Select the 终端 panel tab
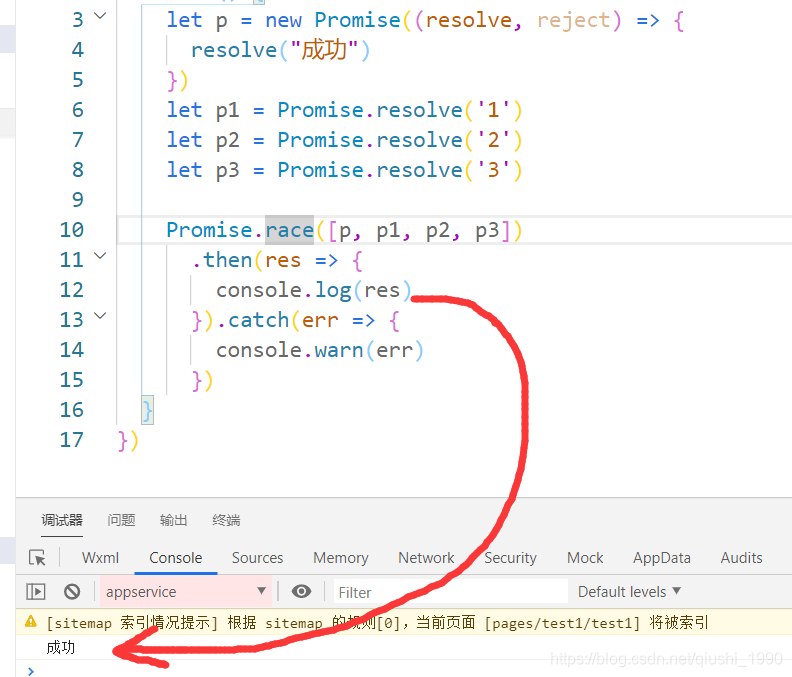Image resolution: width=792 pixels, height=677 pixels. pyautogui.click(x=226, y=520)
